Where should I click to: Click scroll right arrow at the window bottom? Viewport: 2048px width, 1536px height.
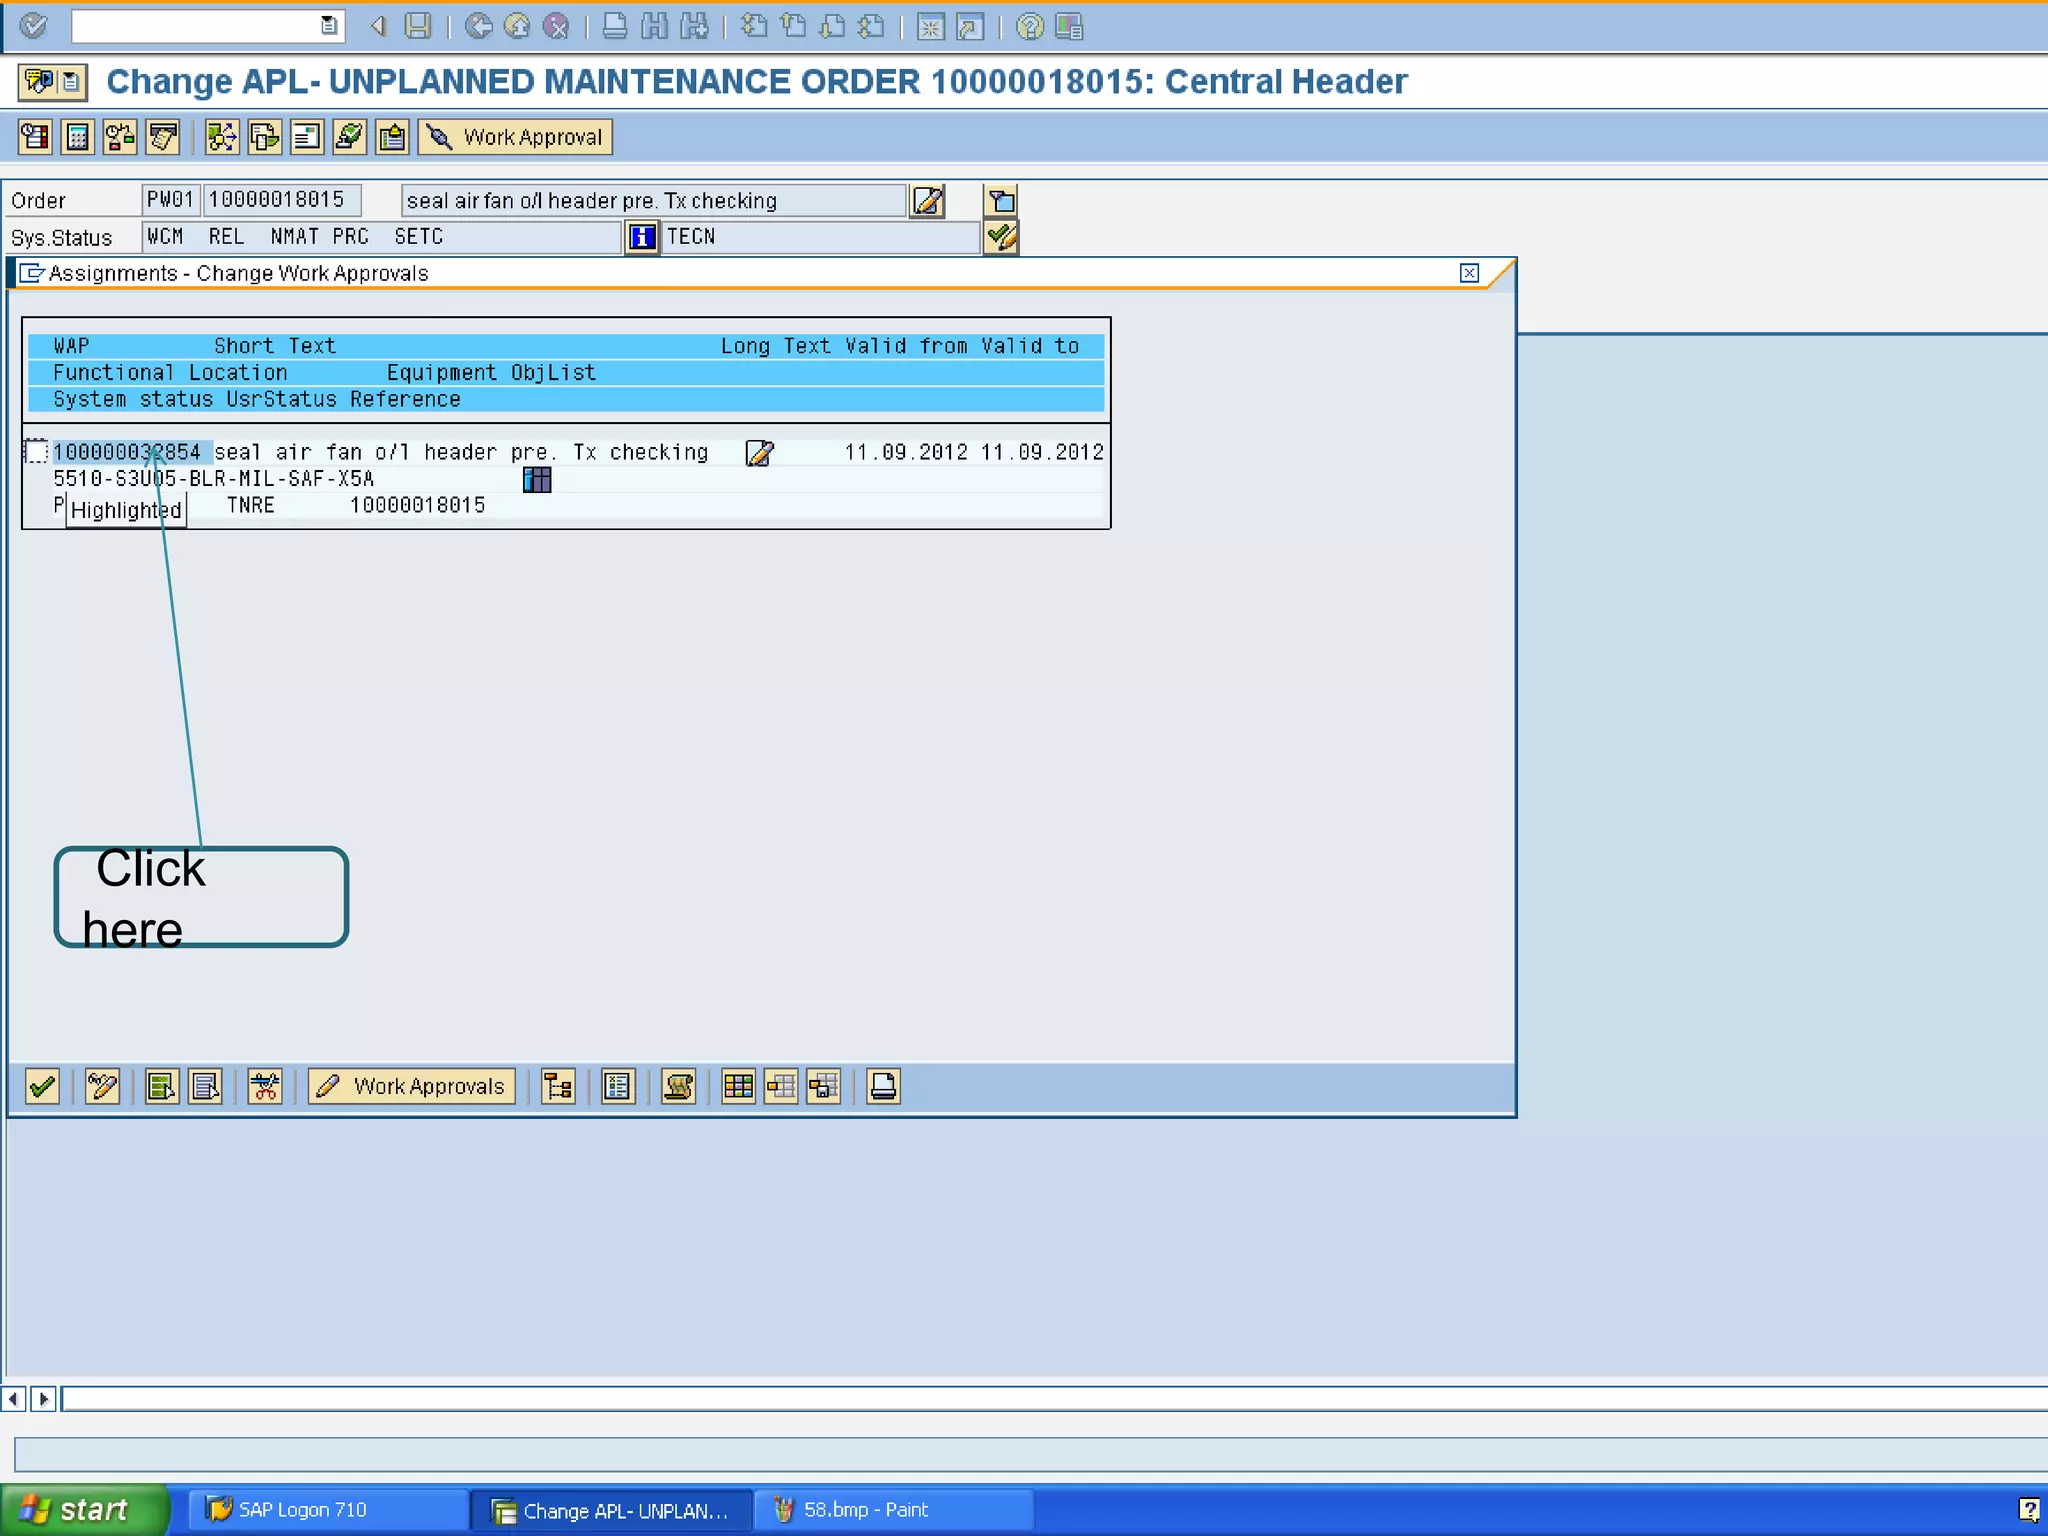coord(43,1398)
